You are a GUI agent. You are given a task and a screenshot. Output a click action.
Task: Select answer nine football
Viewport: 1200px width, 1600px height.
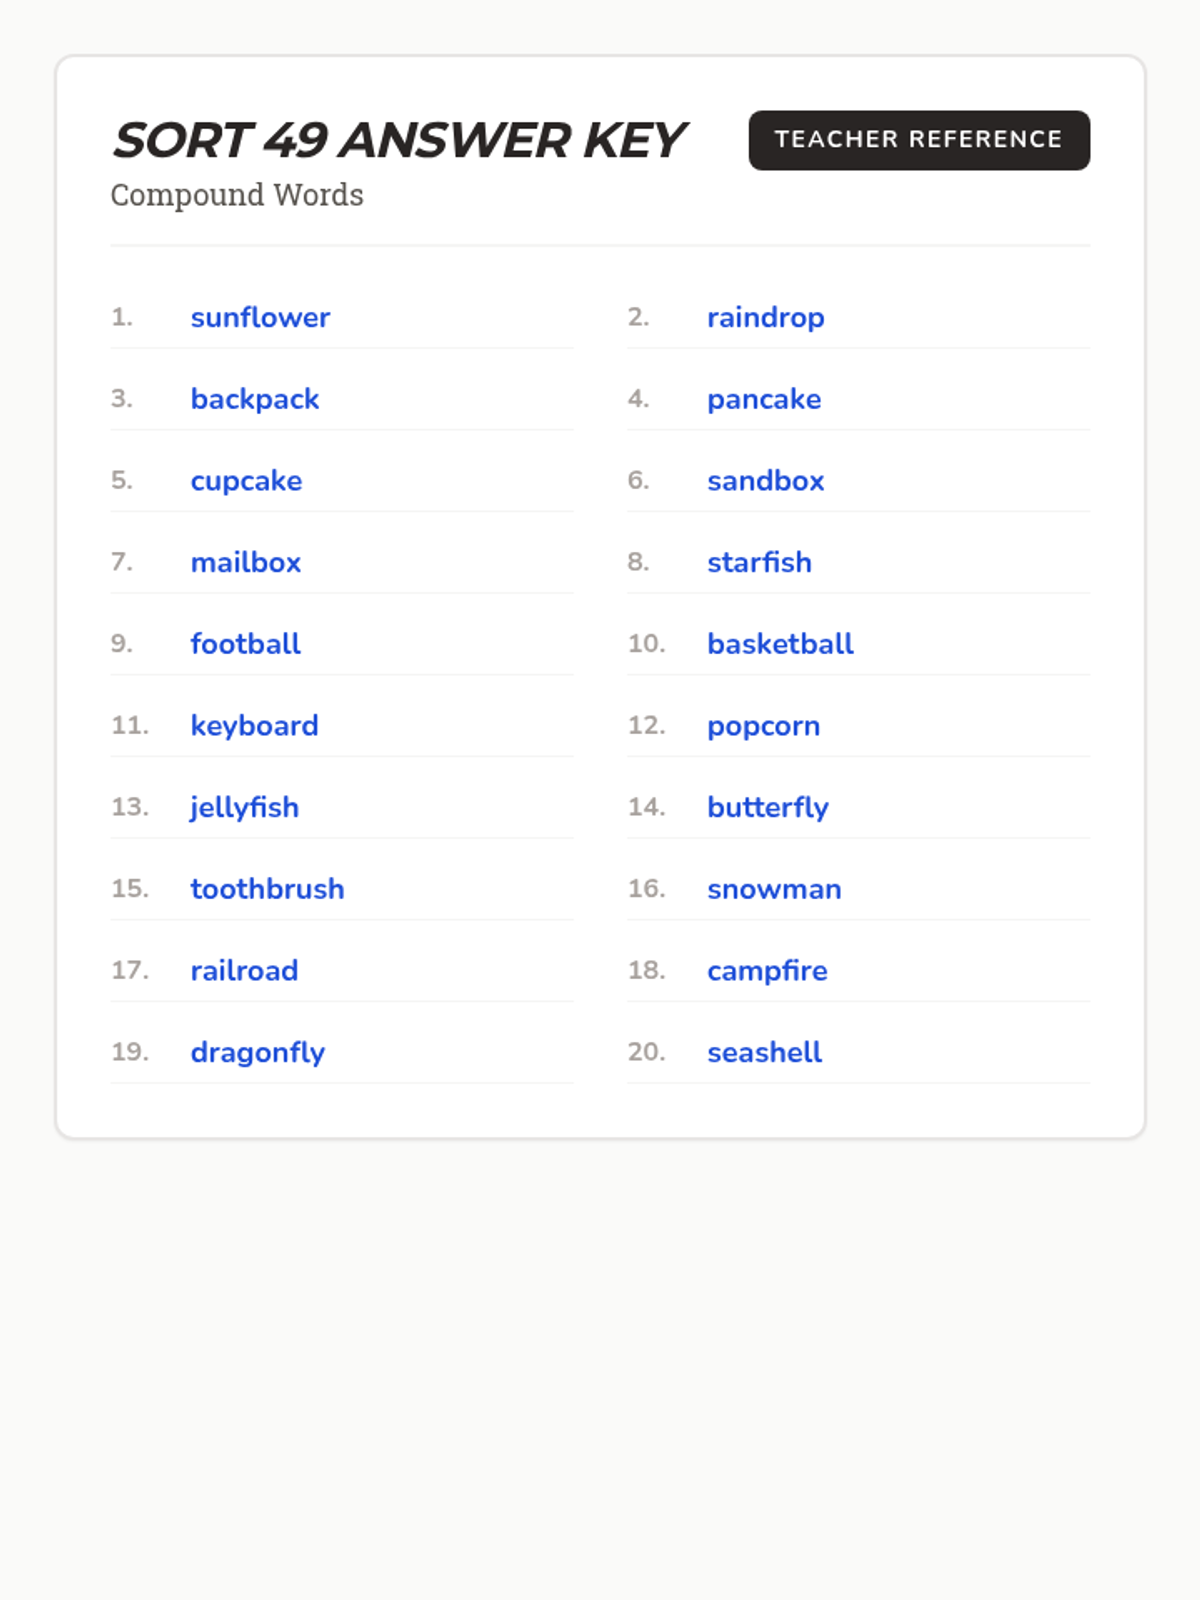pos(245,644)
